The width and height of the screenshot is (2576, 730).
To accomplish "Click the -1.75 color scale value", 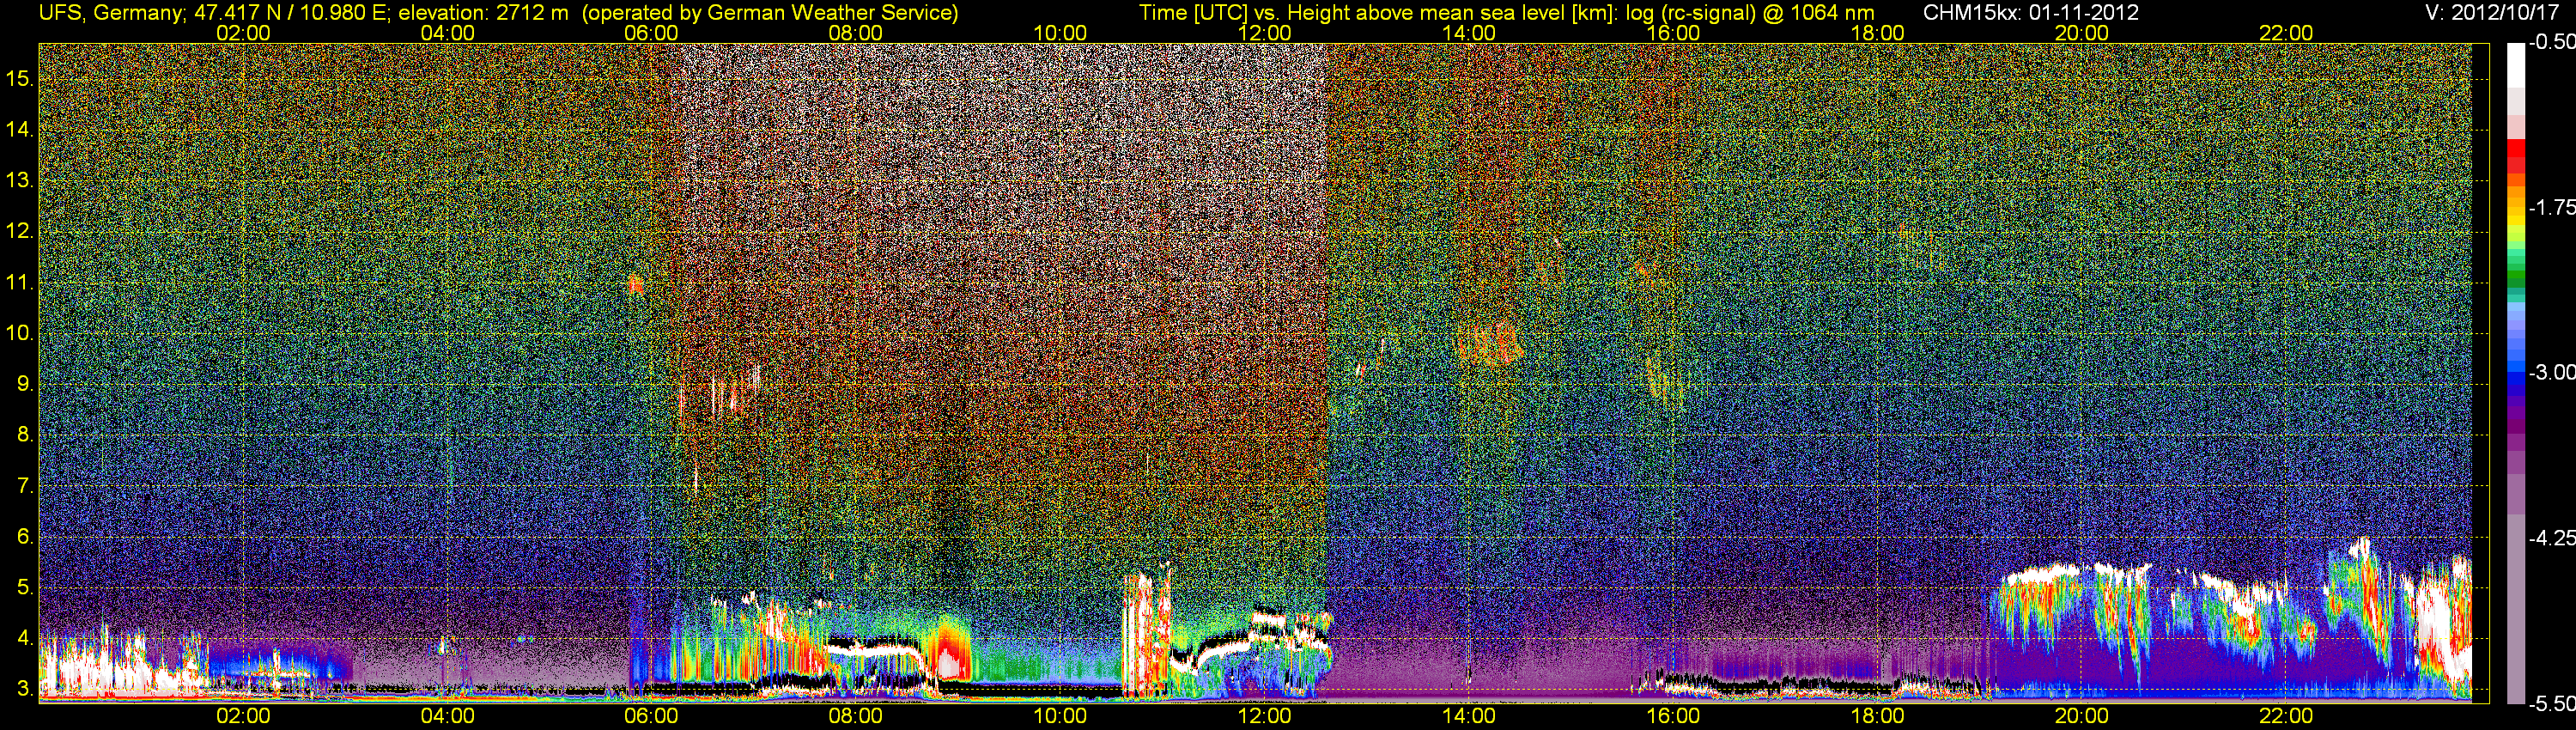I will click(x=2551, y=208).
